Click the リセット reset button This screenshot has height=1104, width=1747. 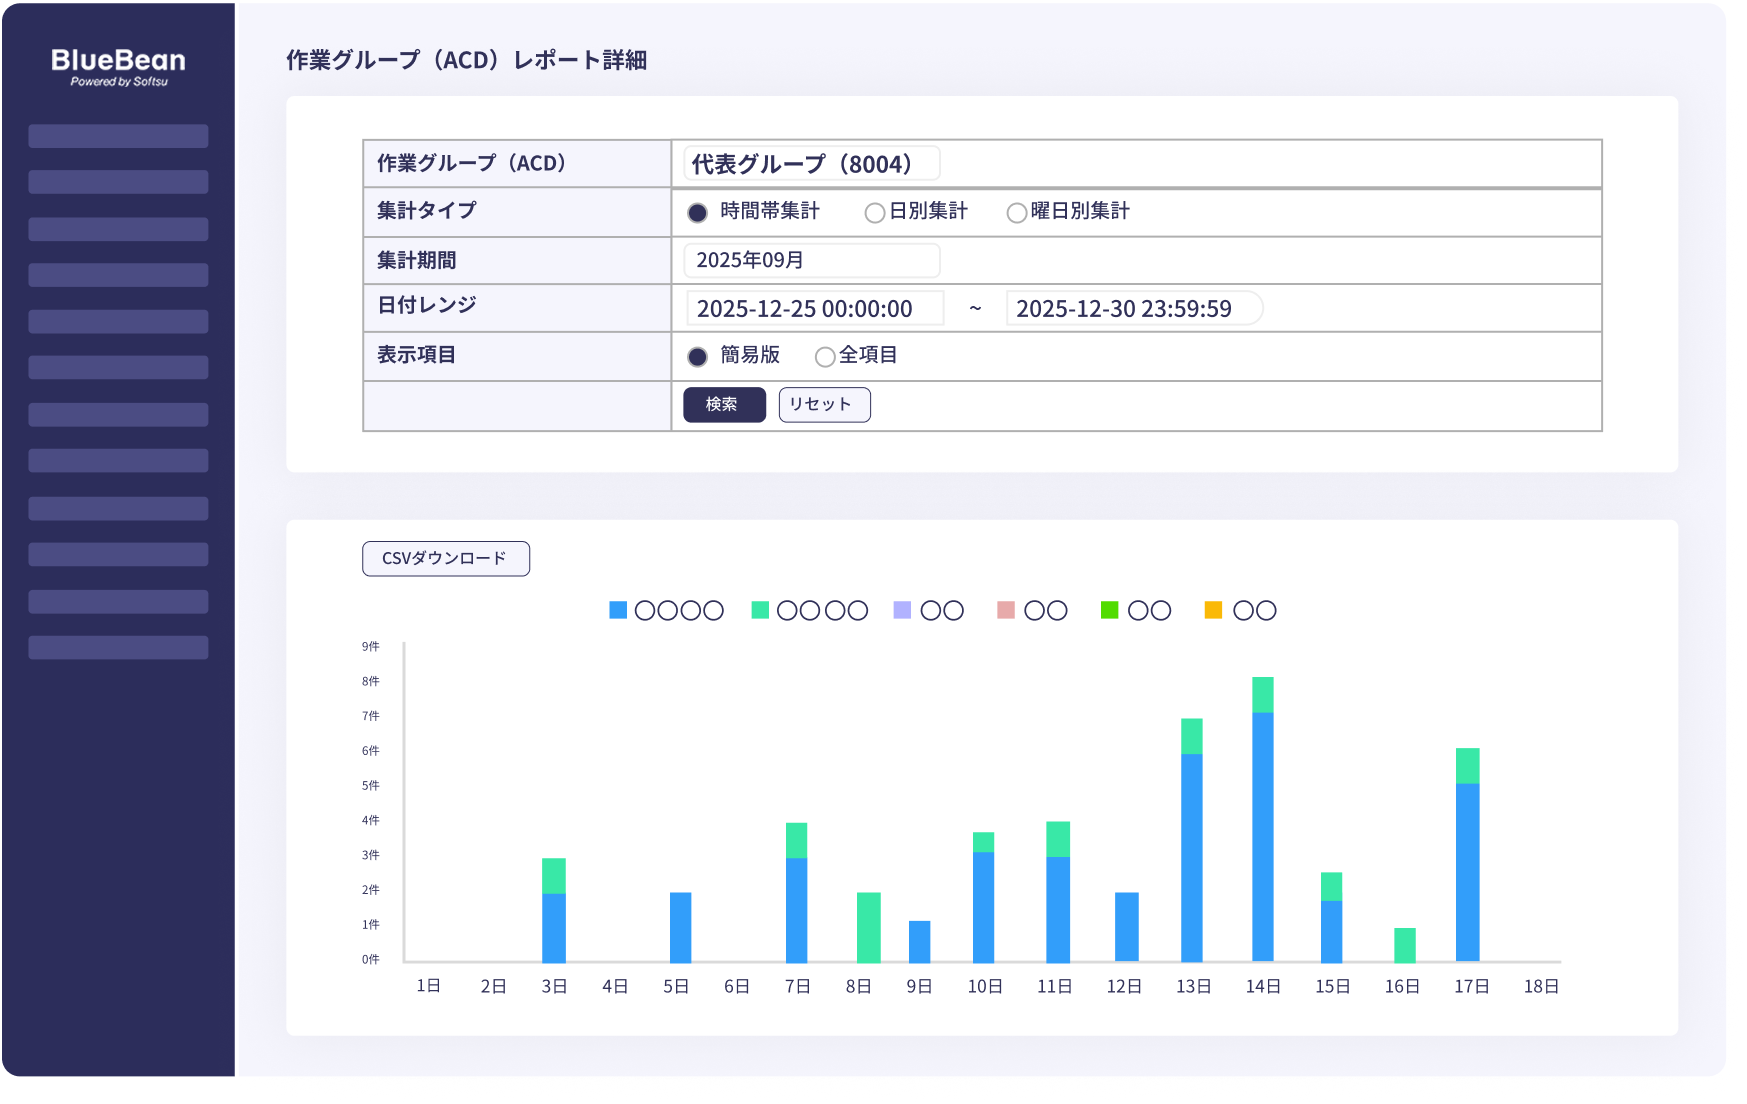click(824, 405)
